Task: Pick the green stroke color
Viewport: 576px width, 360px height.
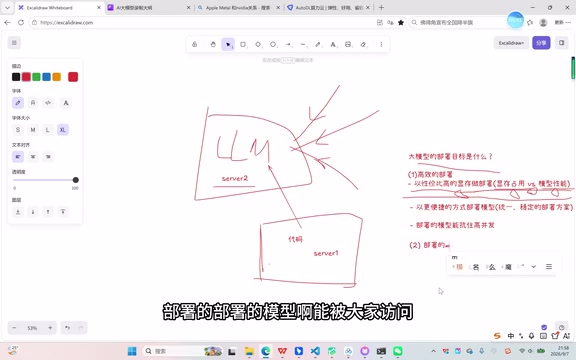Action: pos(36,77)
